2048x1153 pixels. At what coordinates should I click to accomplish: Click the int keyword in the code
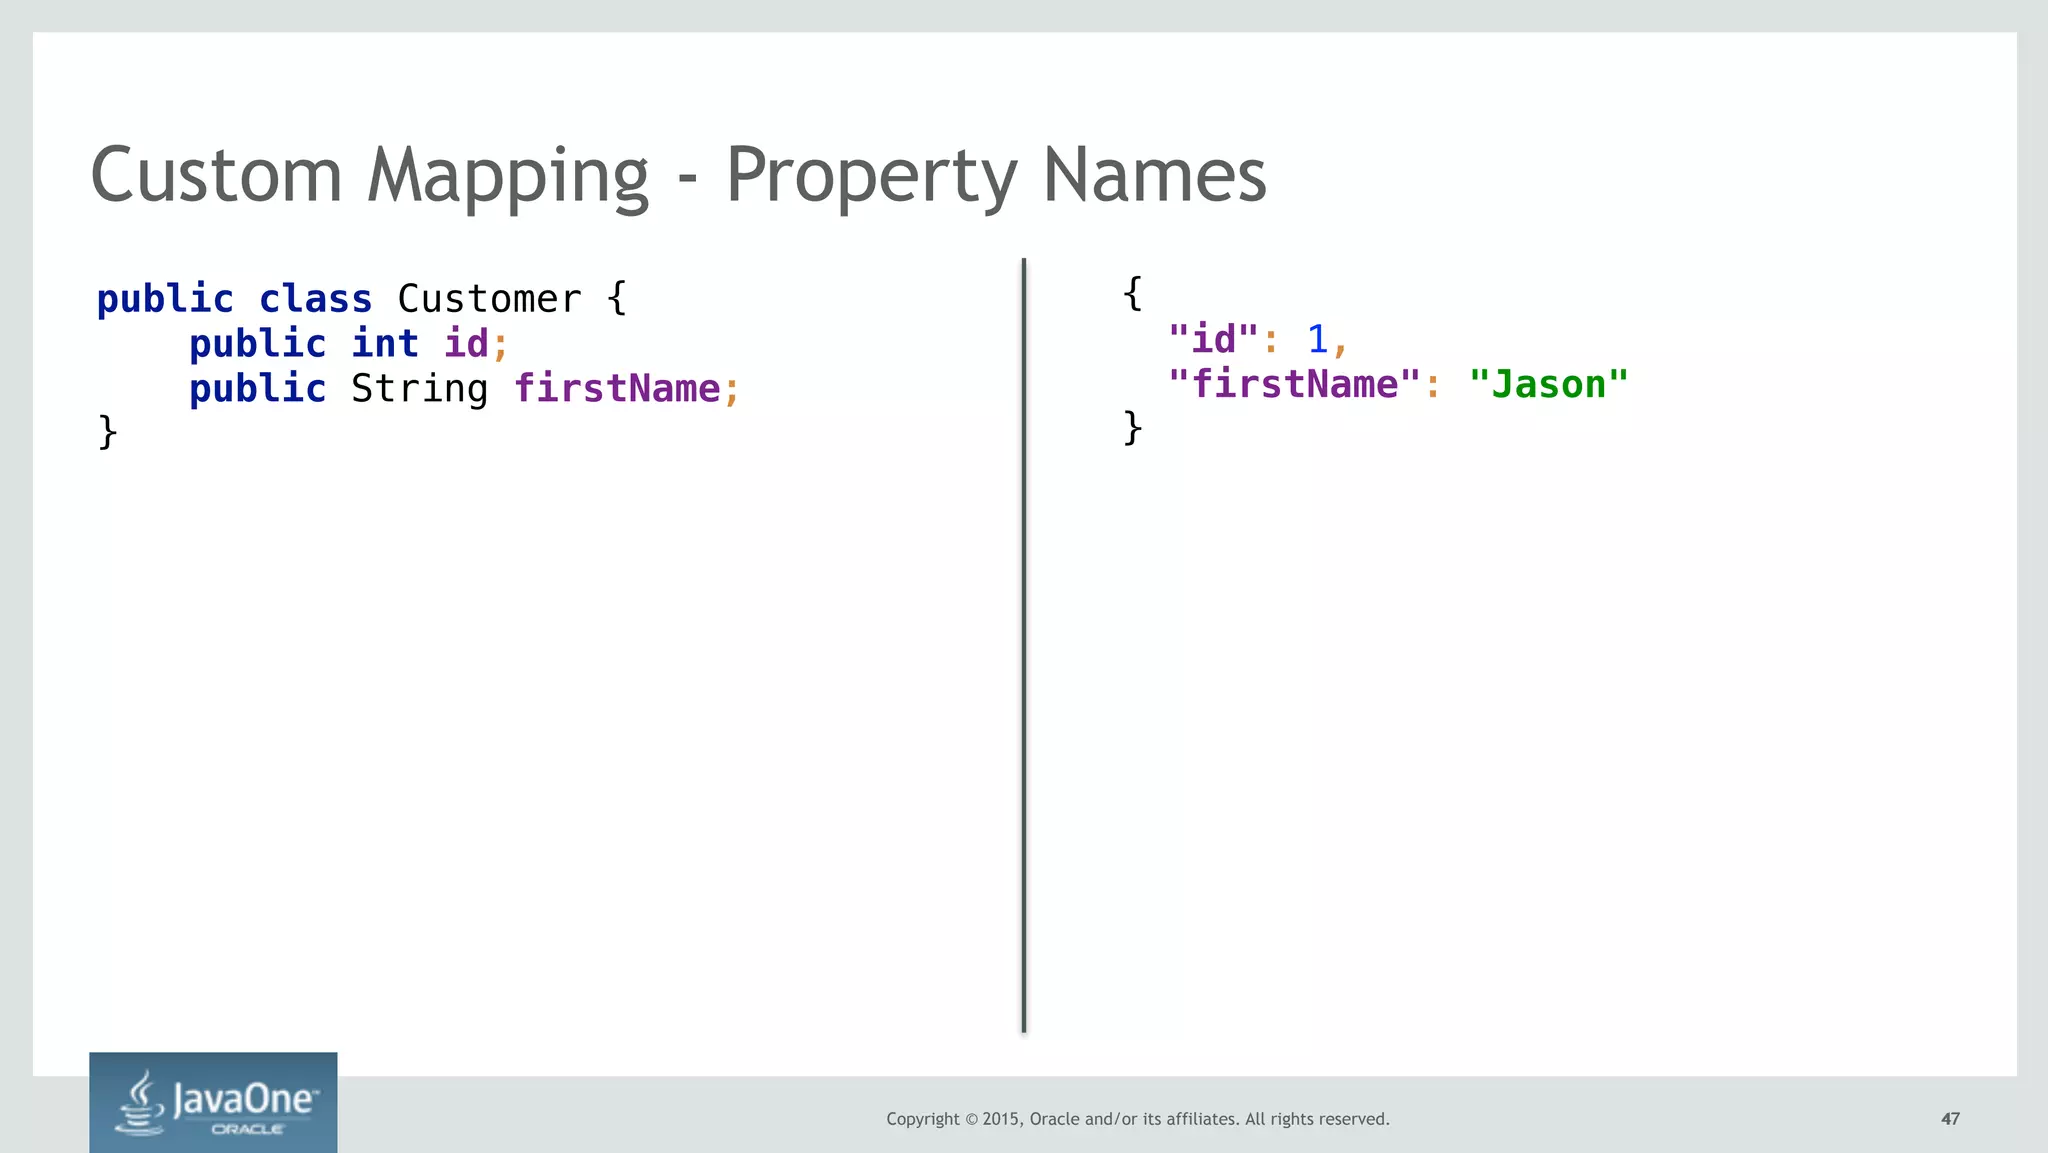pyautogui.click(x=385, y=344)
